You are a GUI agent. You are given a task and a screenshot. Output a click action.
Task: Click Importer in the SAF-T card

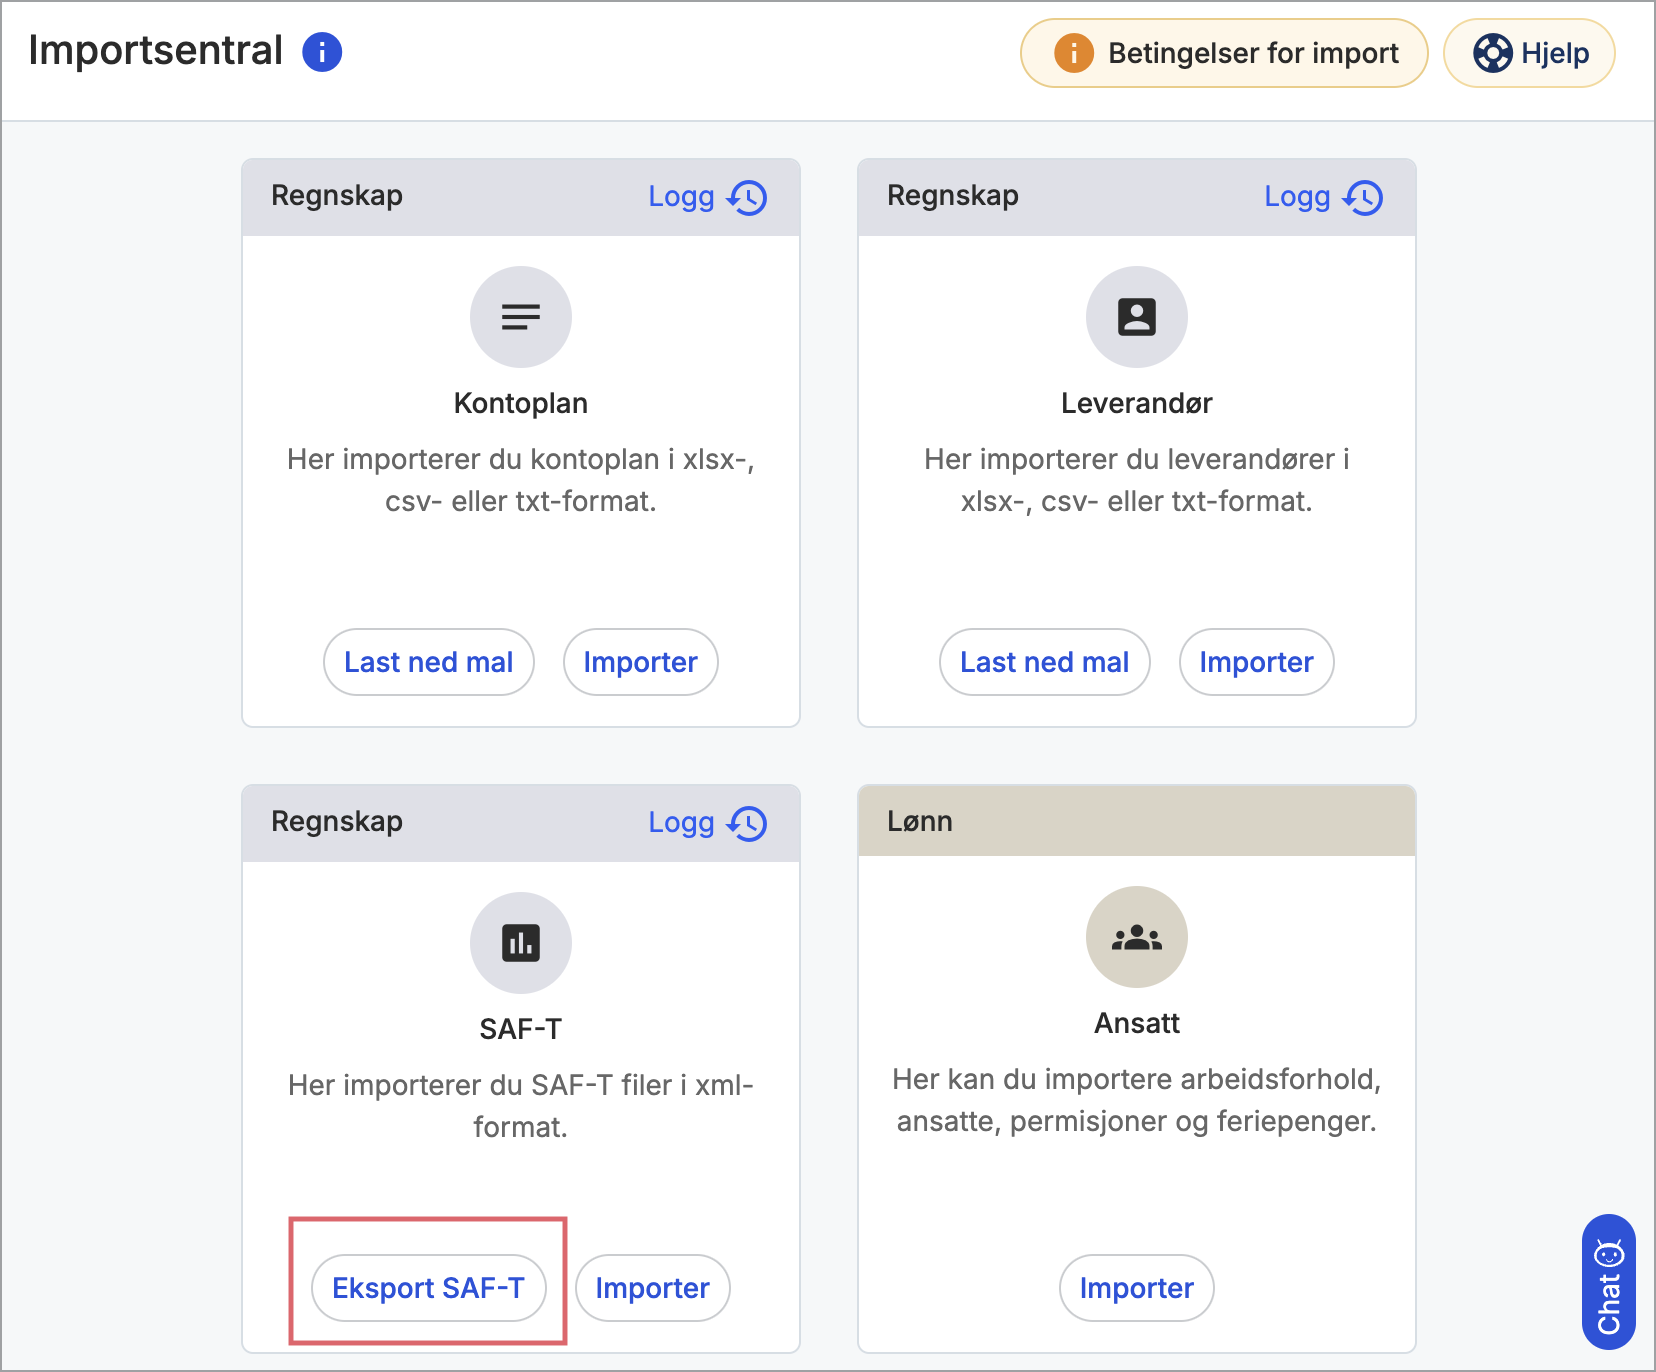[653, 1288]
